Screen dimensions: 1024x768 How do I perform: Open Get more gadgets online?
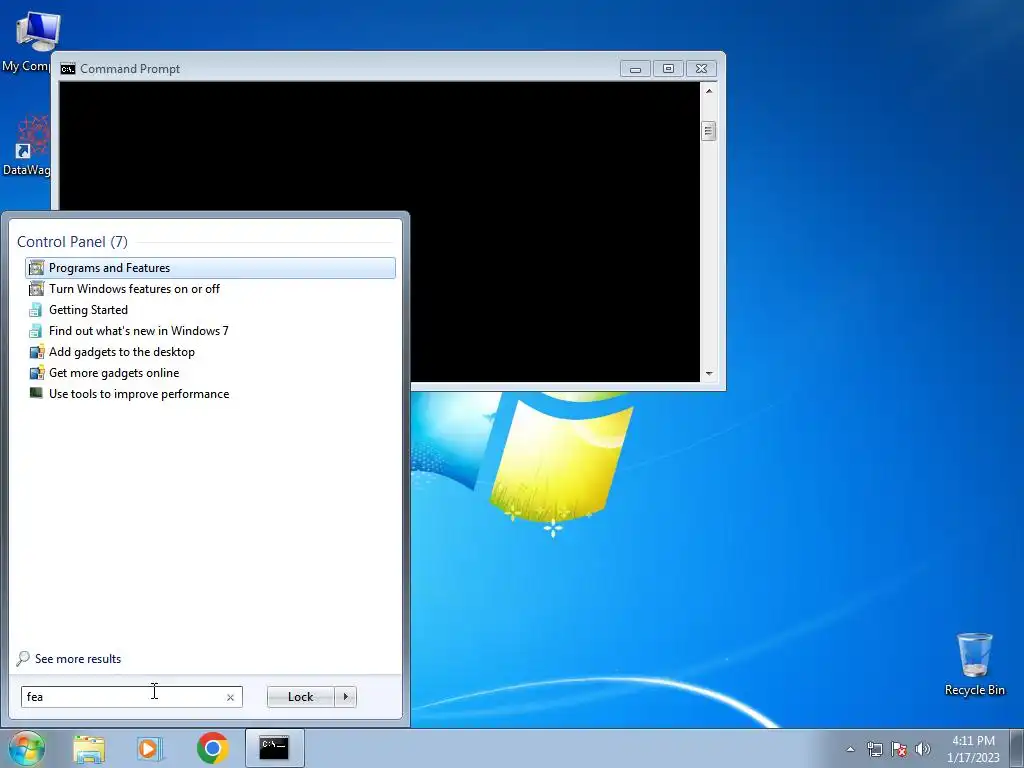pos(210,372)
